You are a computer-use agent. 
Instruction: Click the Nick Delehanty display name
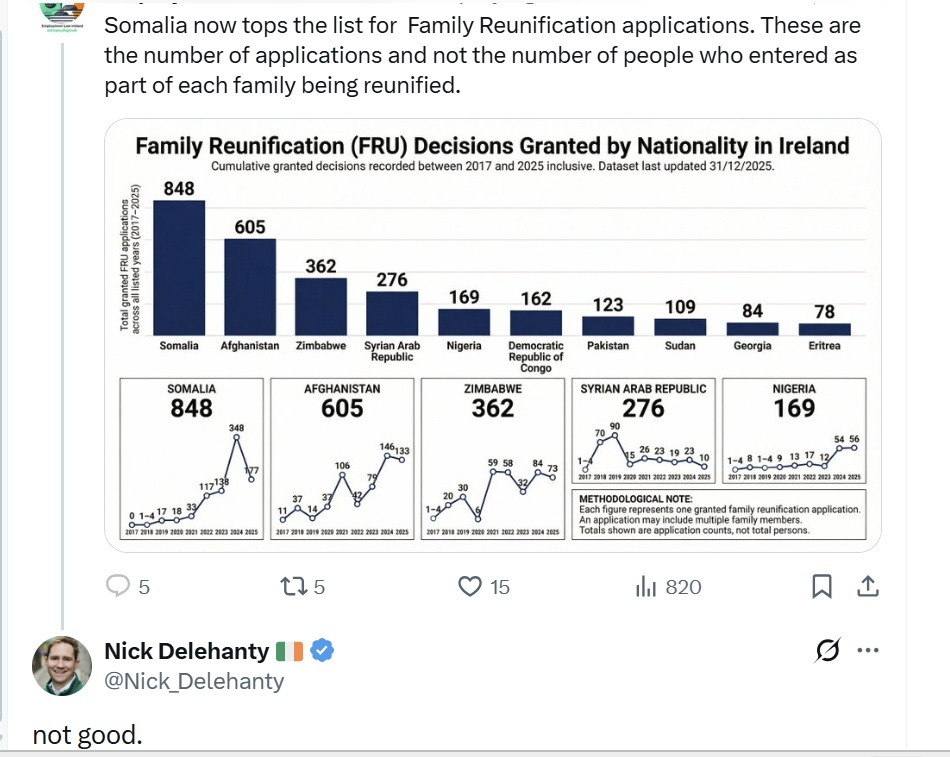(x=186, y=651)
